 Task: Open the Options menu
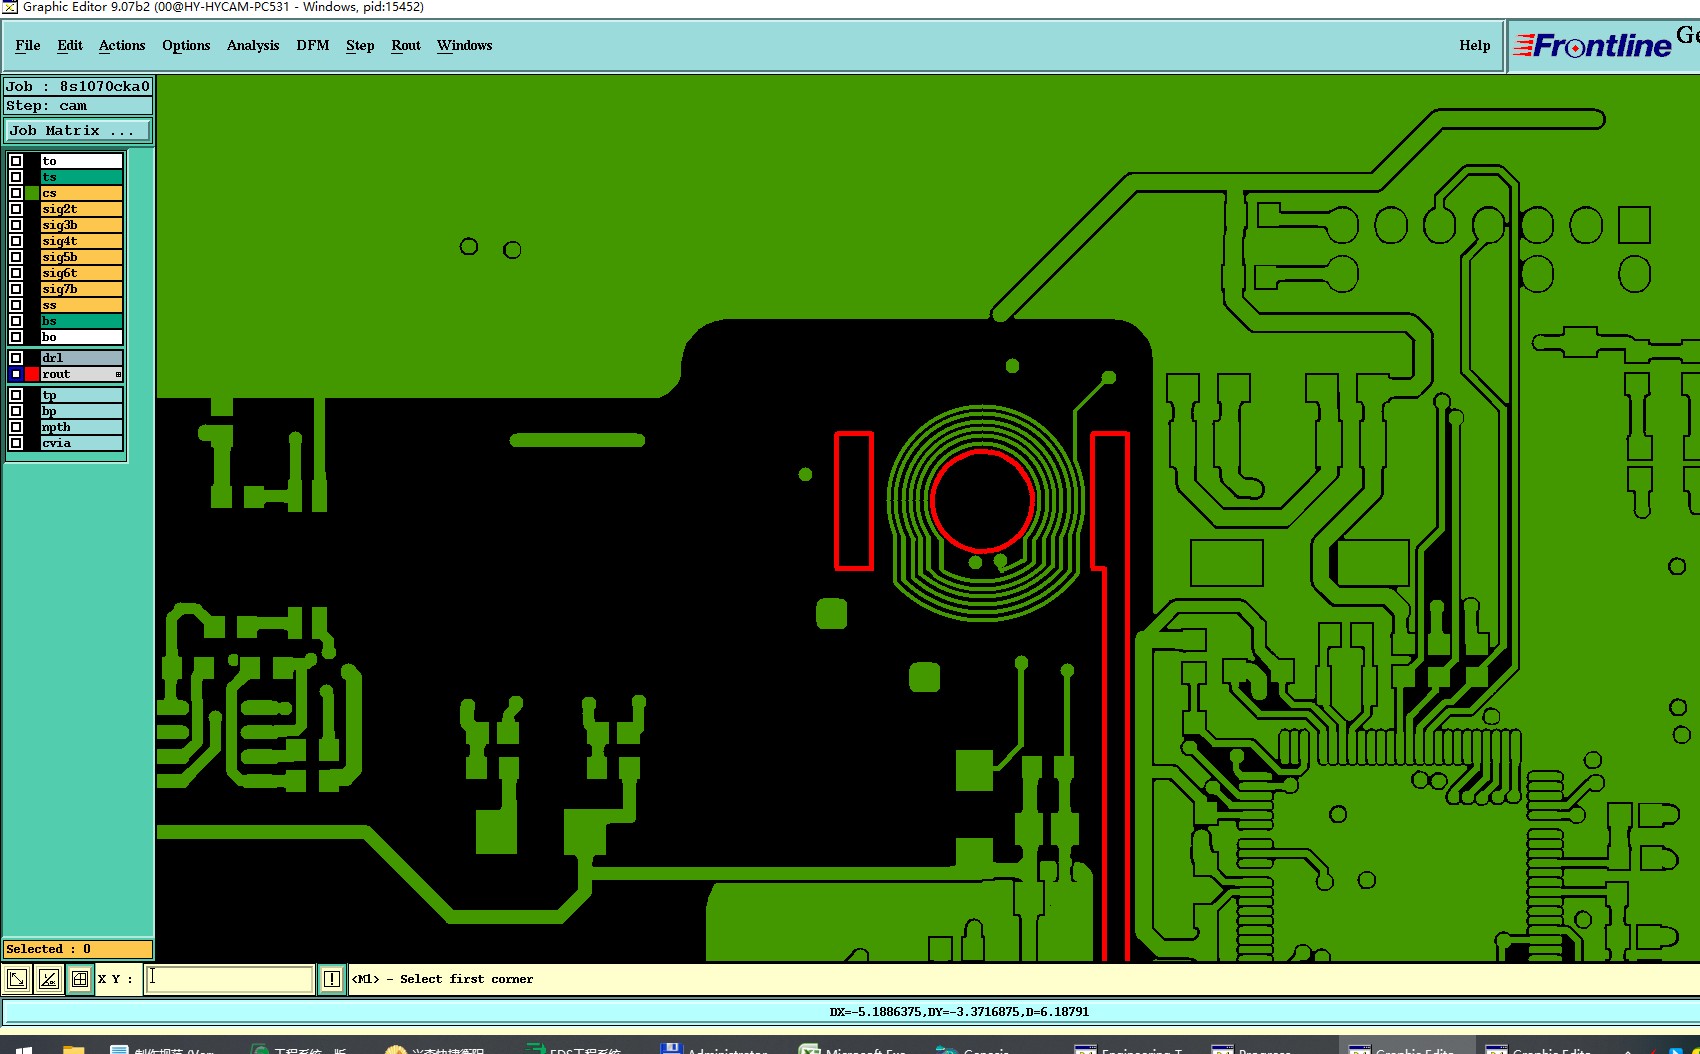pos(186,45)
